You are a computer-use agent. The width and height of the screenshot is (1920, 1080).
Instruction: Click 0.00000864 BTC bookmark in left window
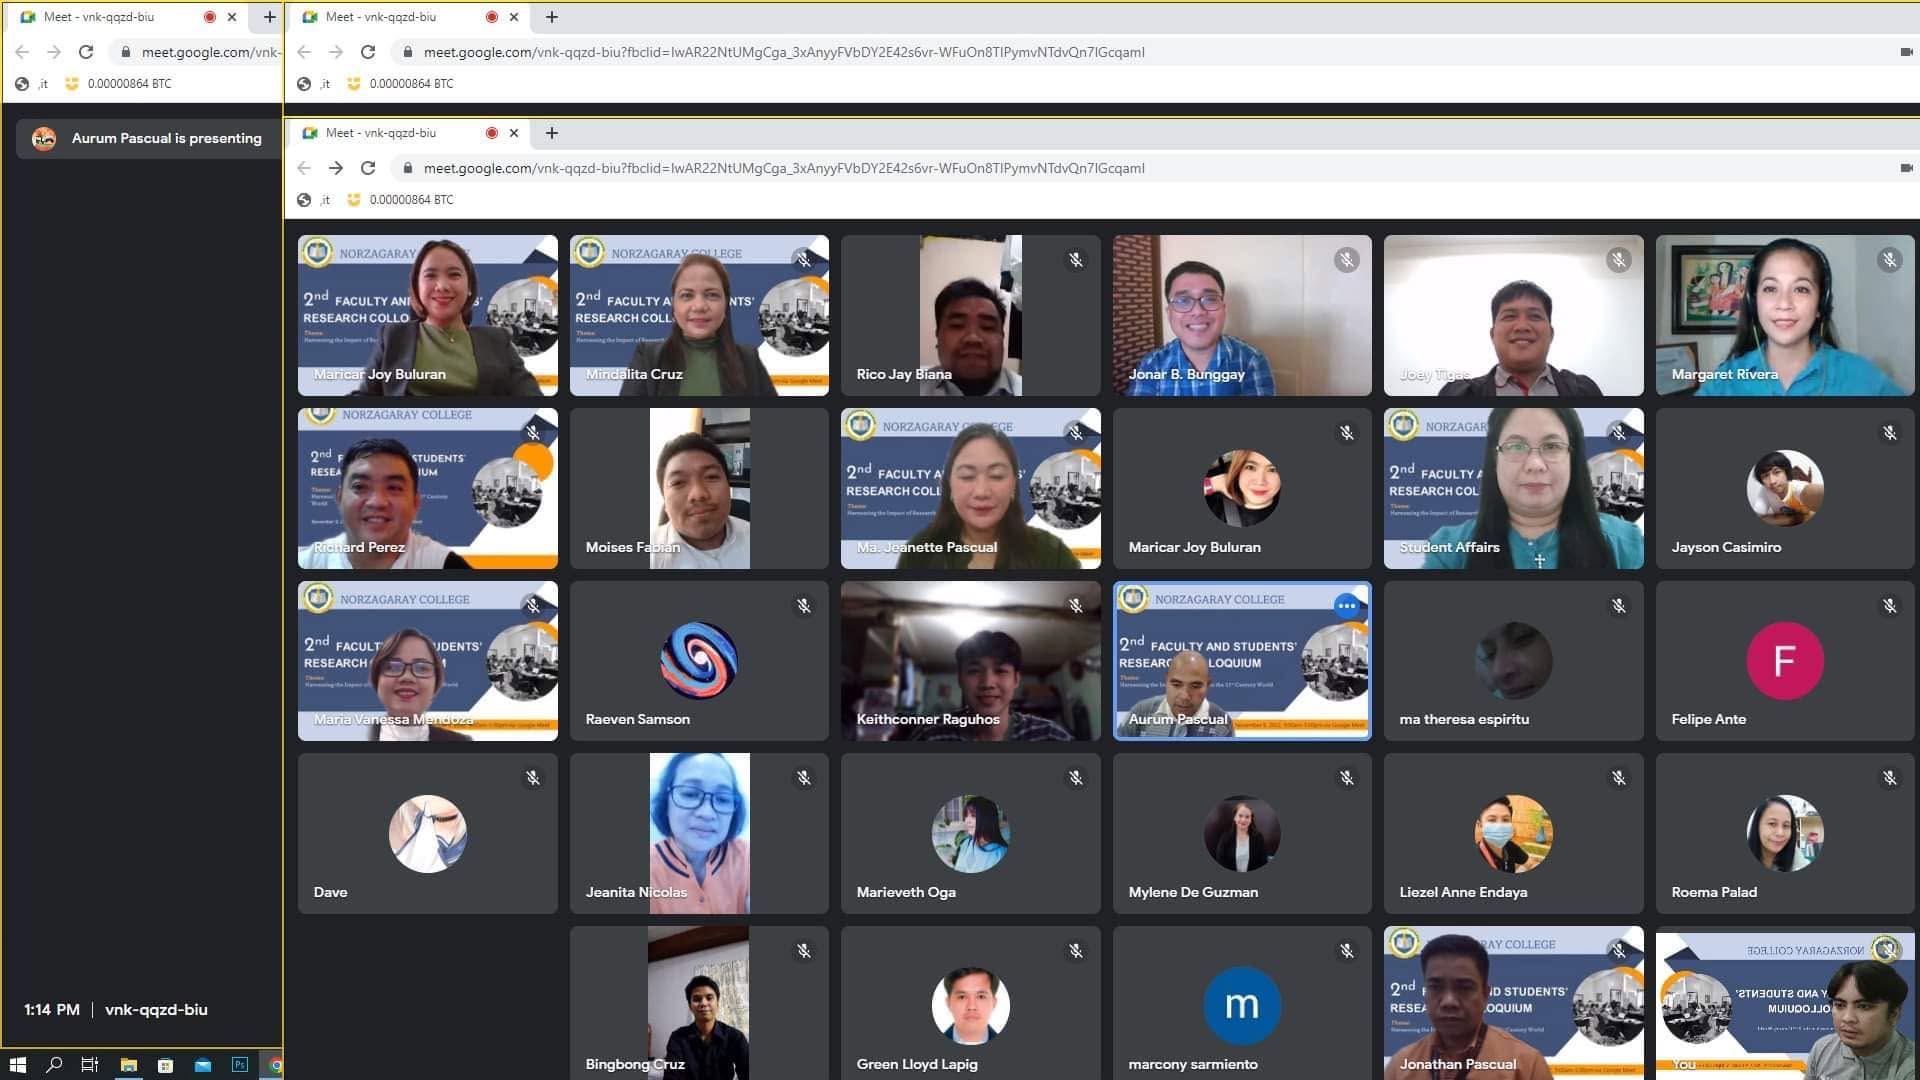(x=119, y=84)
